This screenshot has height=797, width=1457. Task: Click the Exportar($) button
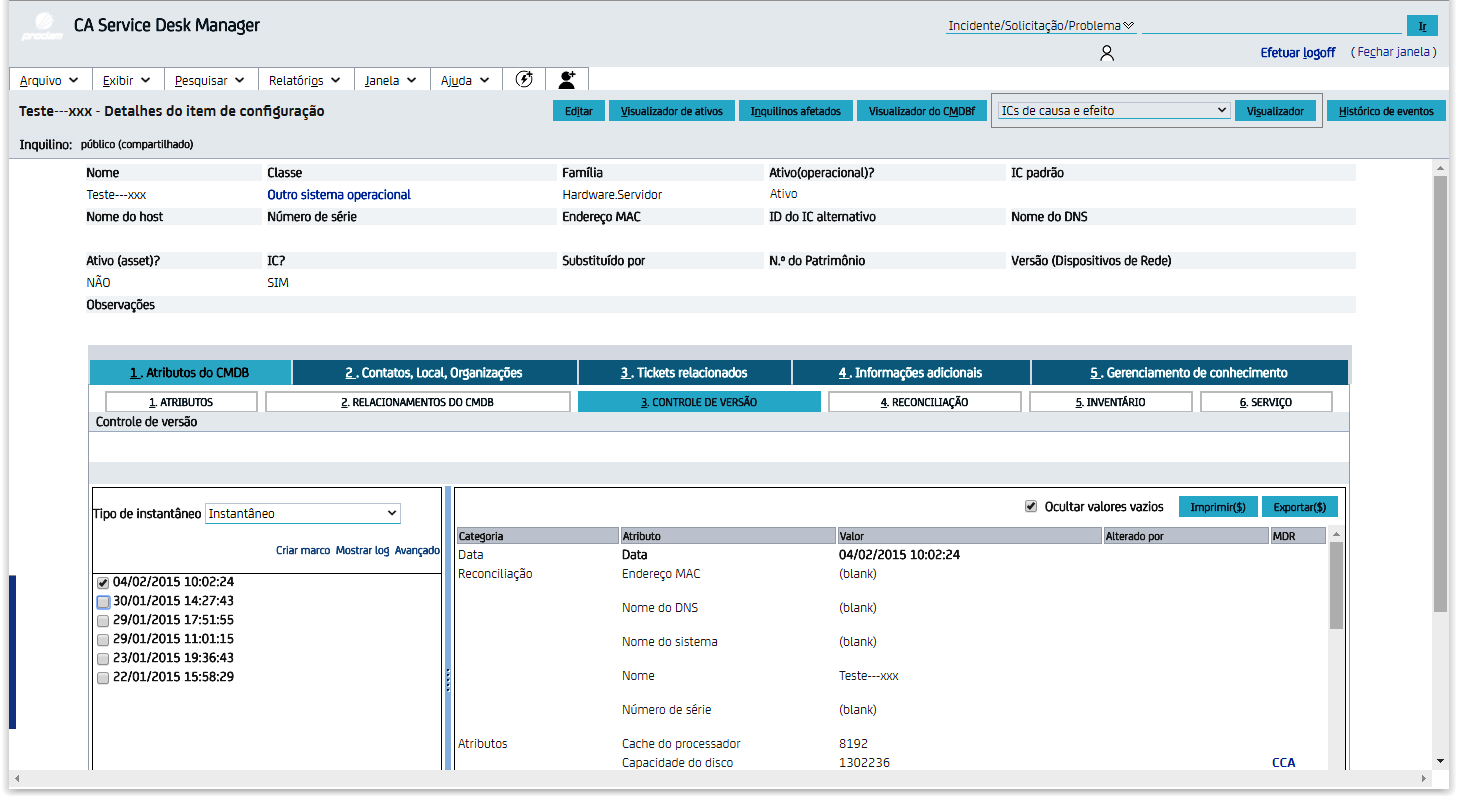1300,507
